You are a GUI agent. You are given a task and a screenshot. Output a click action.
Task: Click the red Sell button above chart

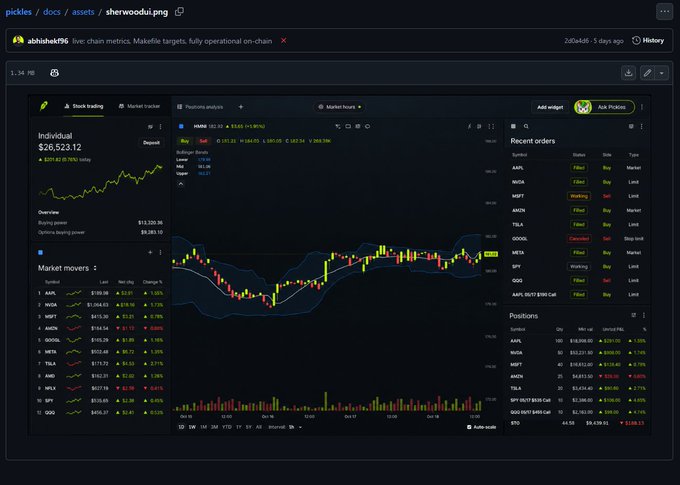[x=203, y=141]
